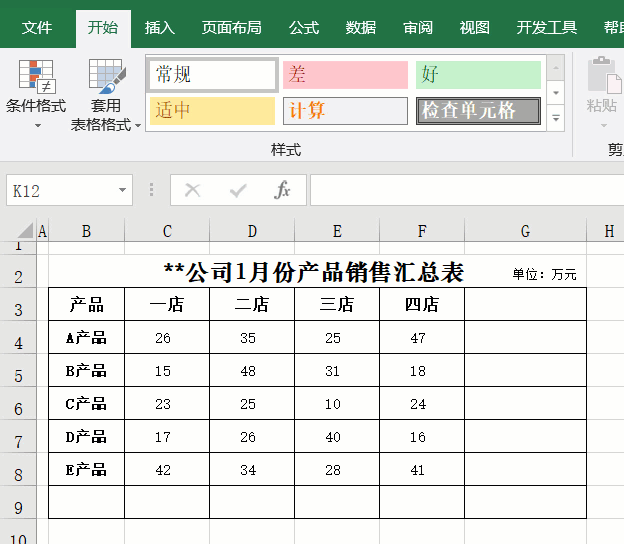Apply the 好 good cell style
This screenshot has height=544, width=624.
[x=478, y=75]
